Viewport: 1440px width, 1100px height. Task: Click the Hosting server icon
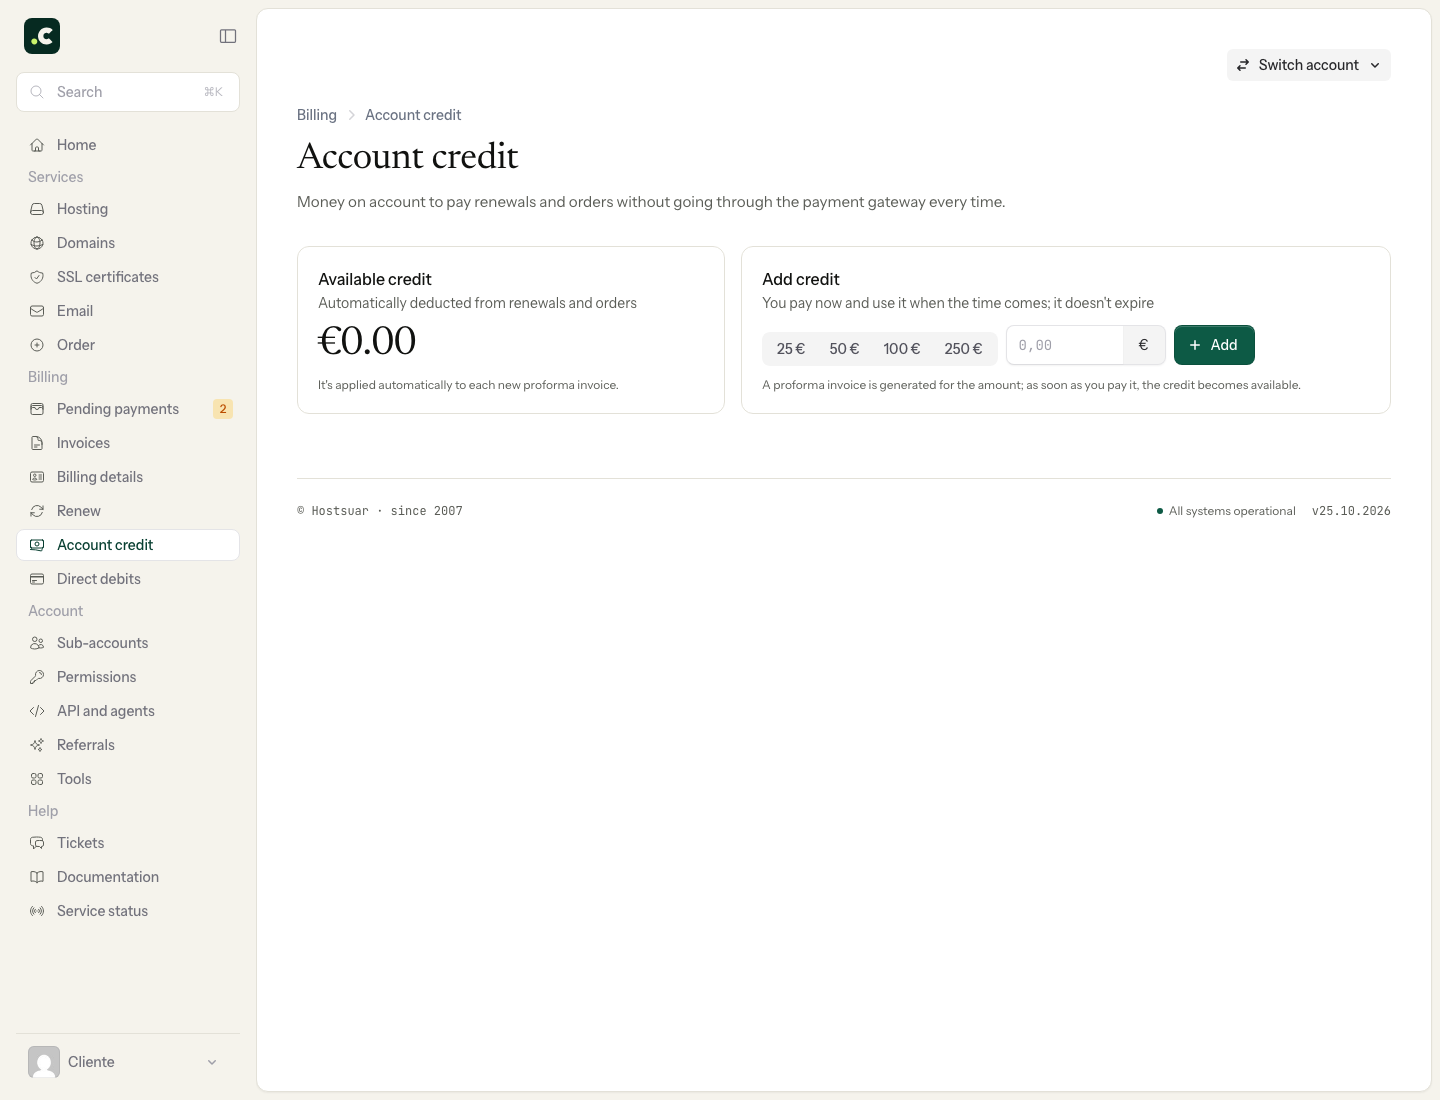(x=37, y=209)
